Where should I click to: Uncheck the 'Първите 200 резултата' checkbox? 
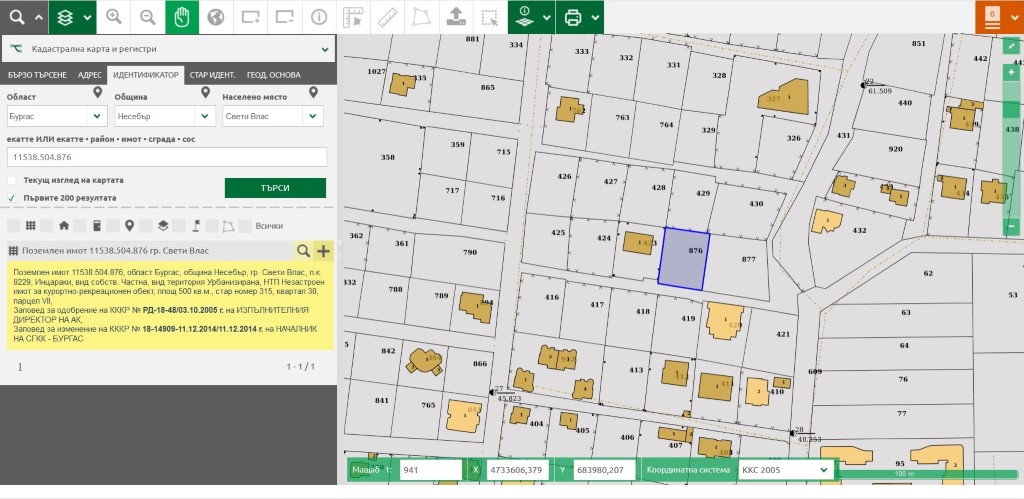click(13, 198)
